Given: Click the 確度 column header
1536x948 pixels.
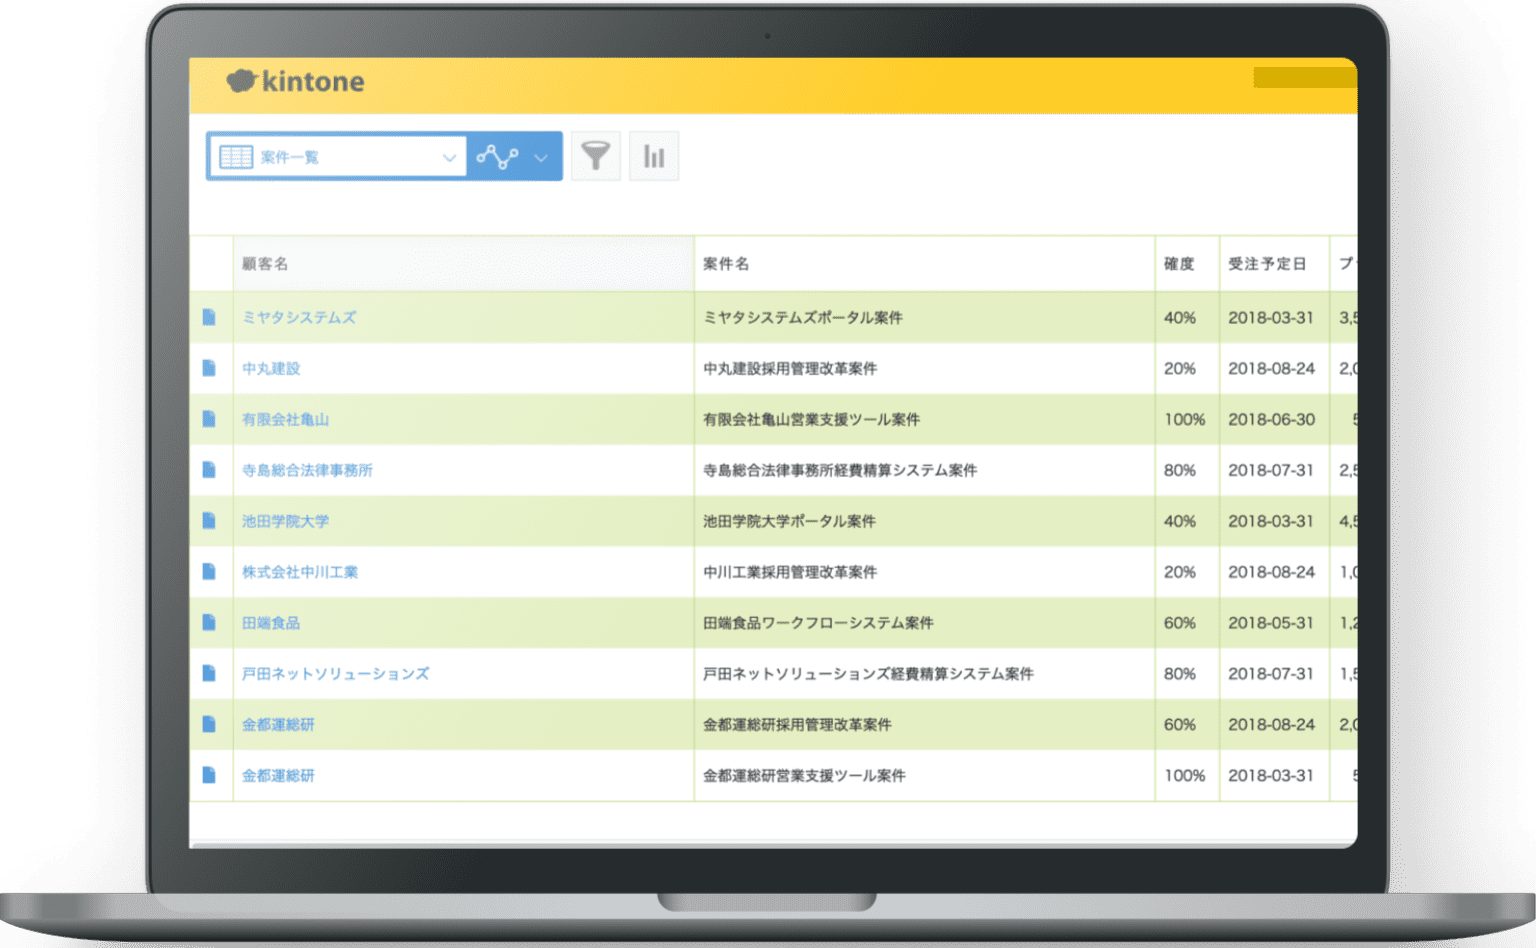Looking at the screenshot, I should point(1179,264).
